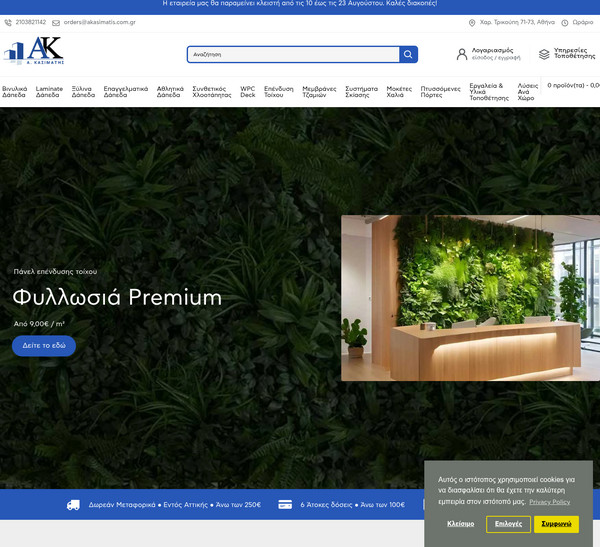Image resolution: width=600 pixels, height=547 pixels.
Task: Click Επιλογές in cookie banner
Action: click(x=508, y=524)
